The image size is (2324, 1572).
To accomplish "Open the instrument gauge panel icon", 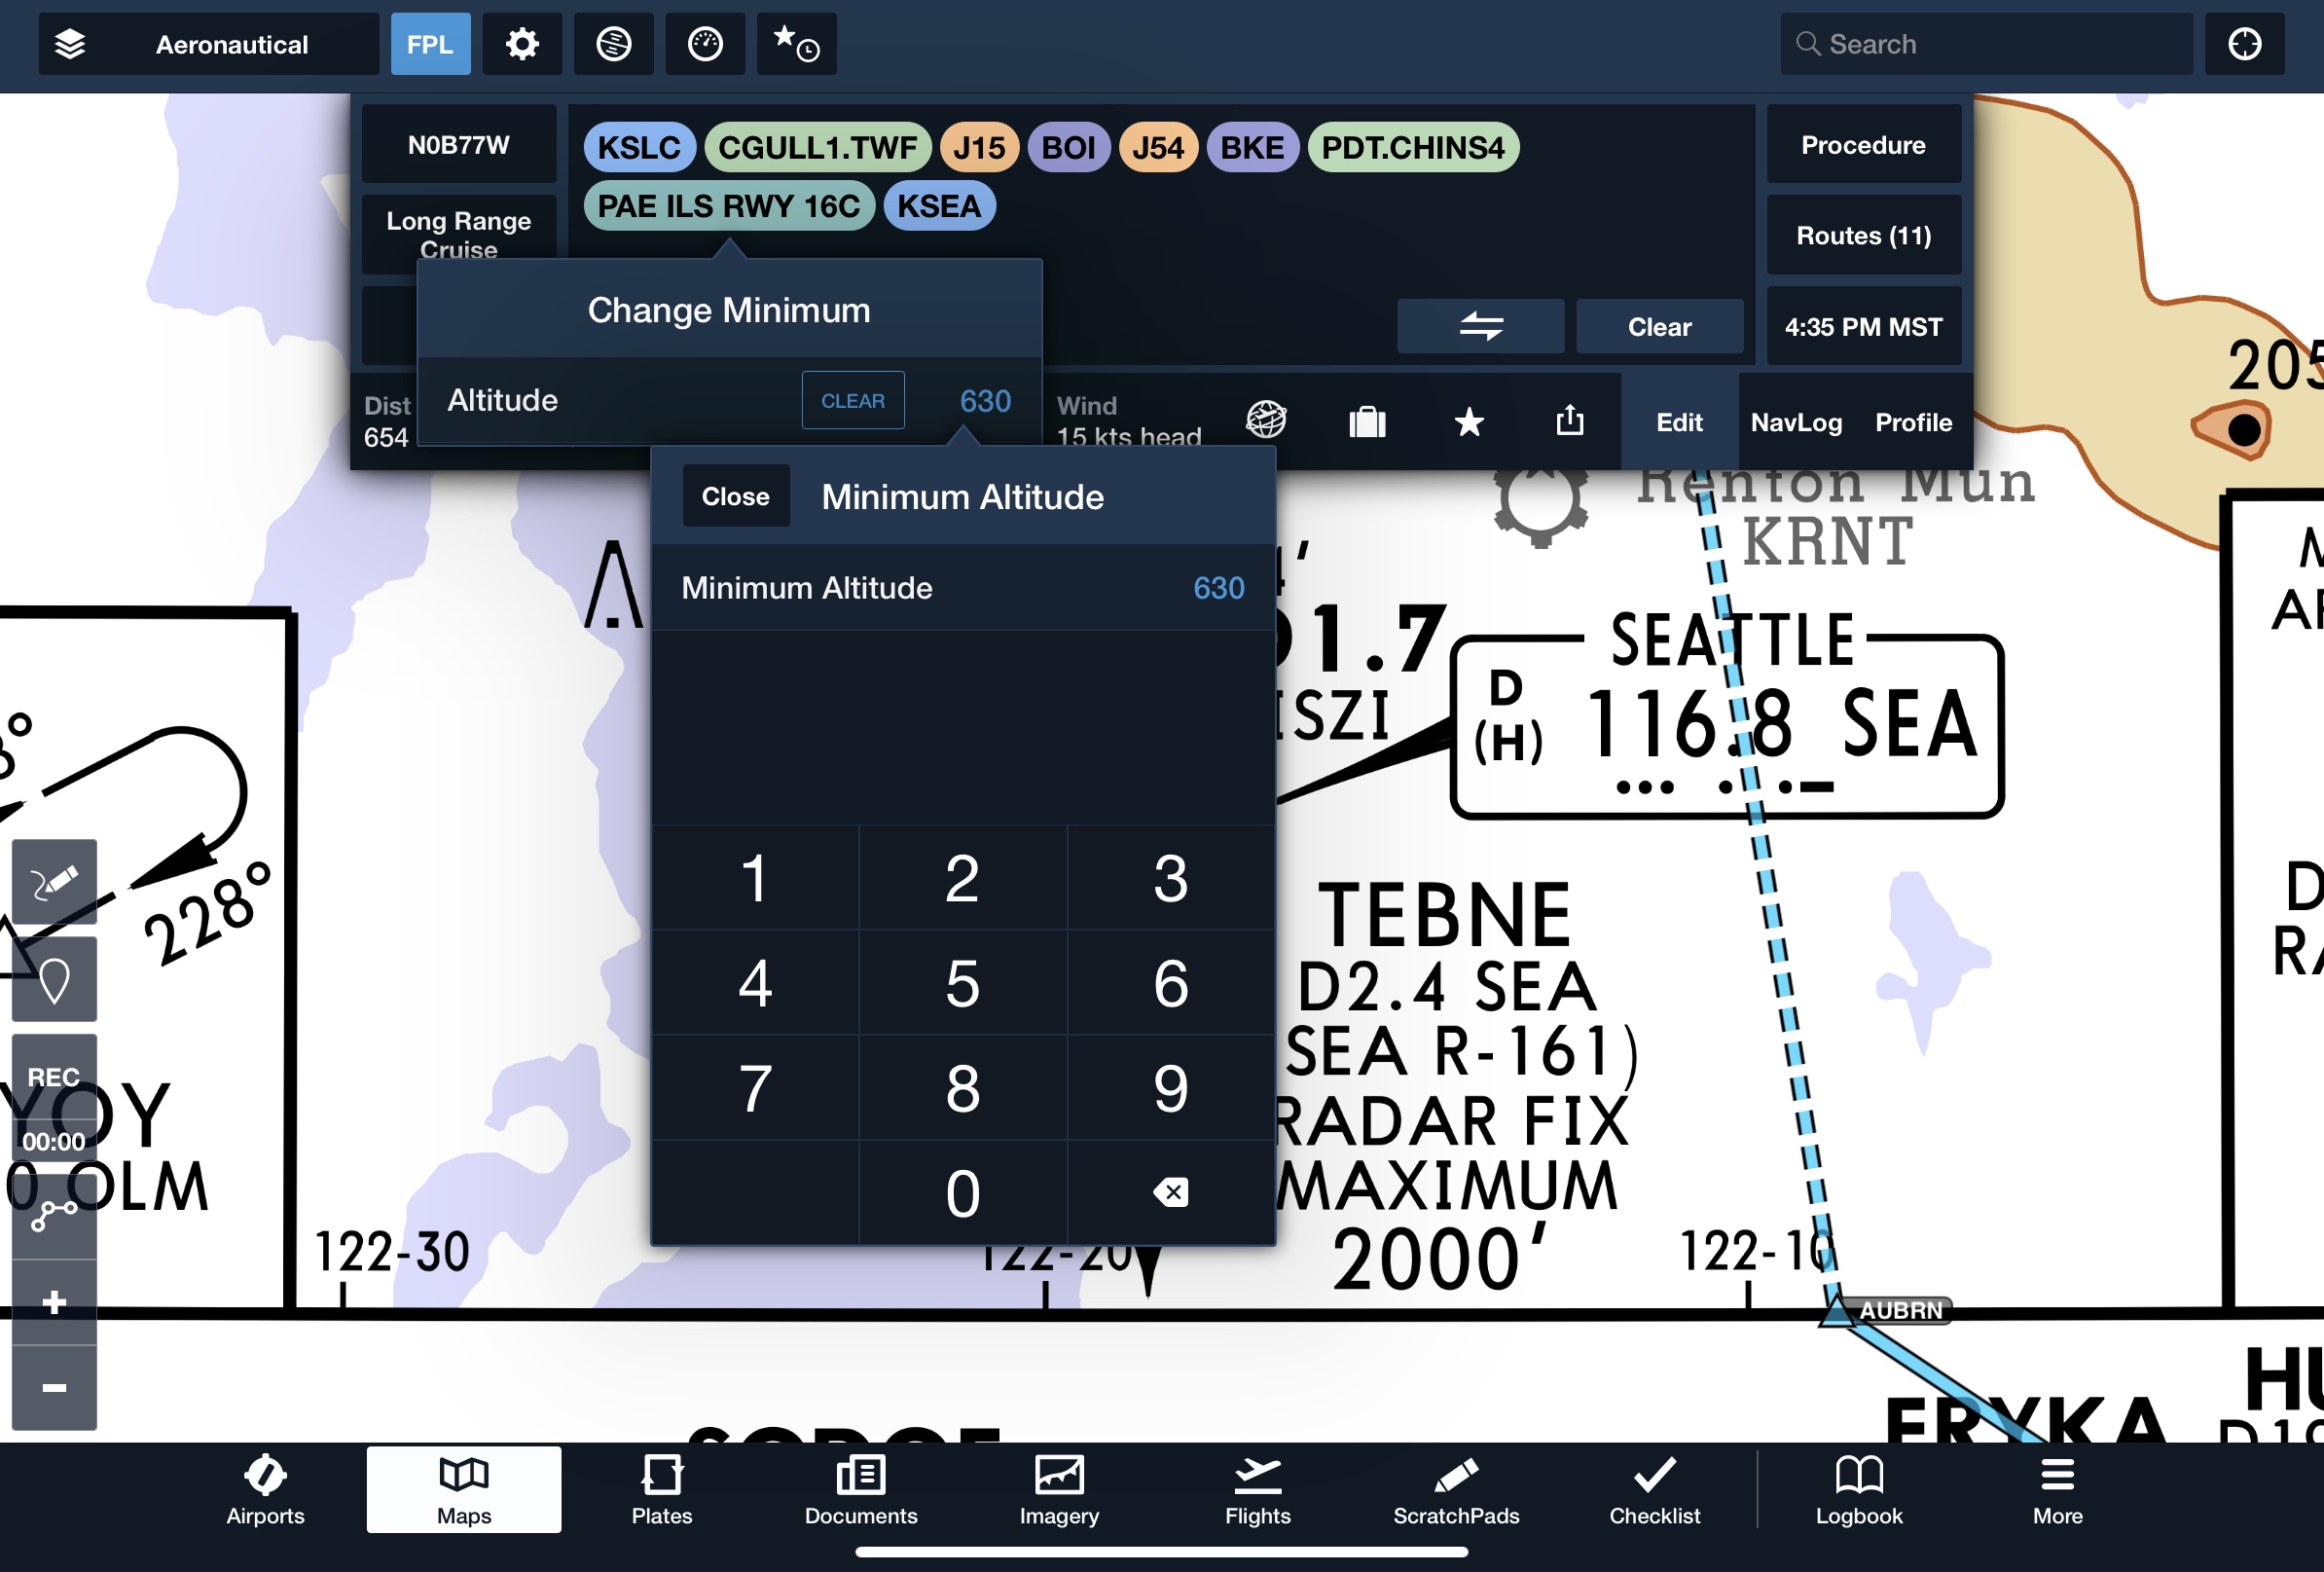I will 705,44.
